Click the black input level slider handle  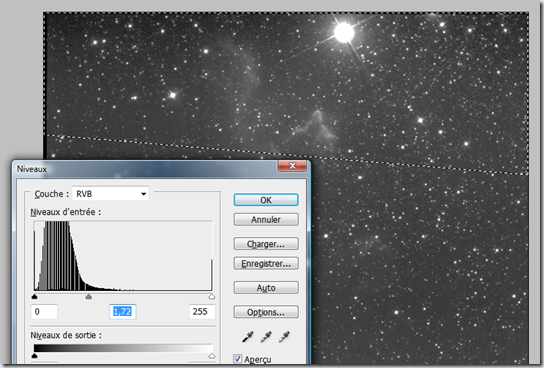click(34, 297)
